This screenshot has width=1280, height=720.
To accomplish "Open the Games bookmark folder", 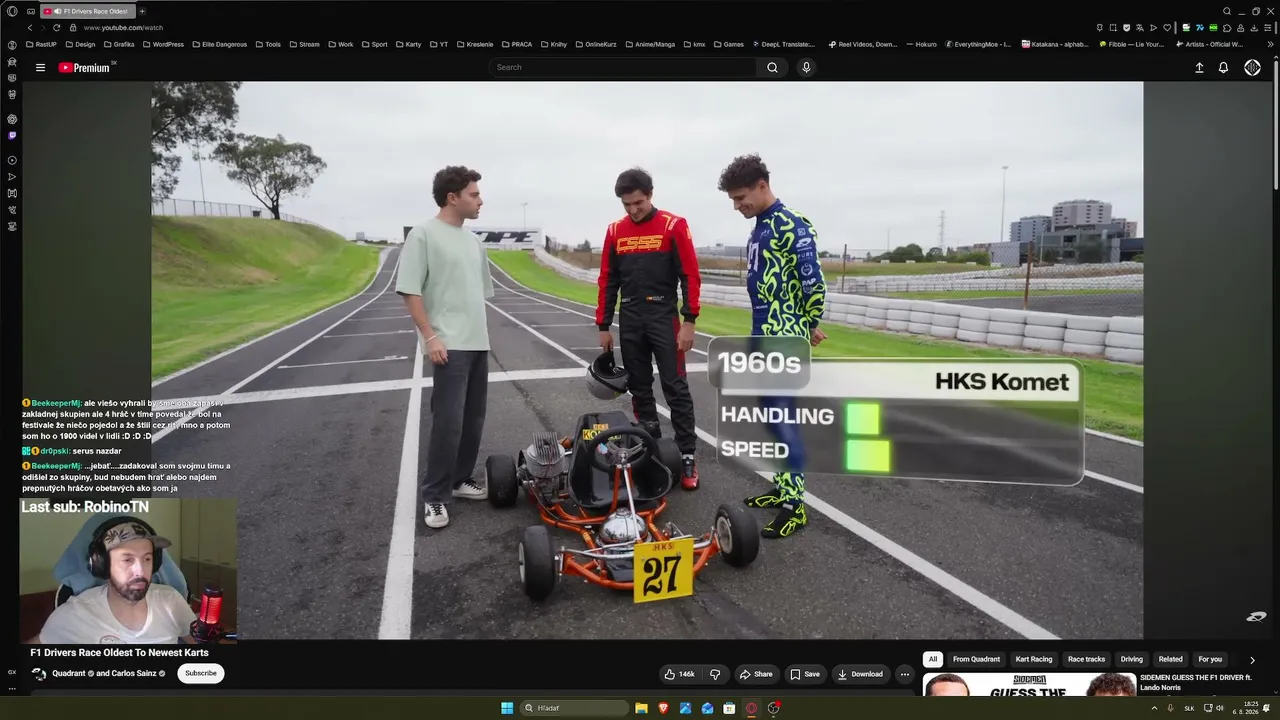I will coord(728,44).
